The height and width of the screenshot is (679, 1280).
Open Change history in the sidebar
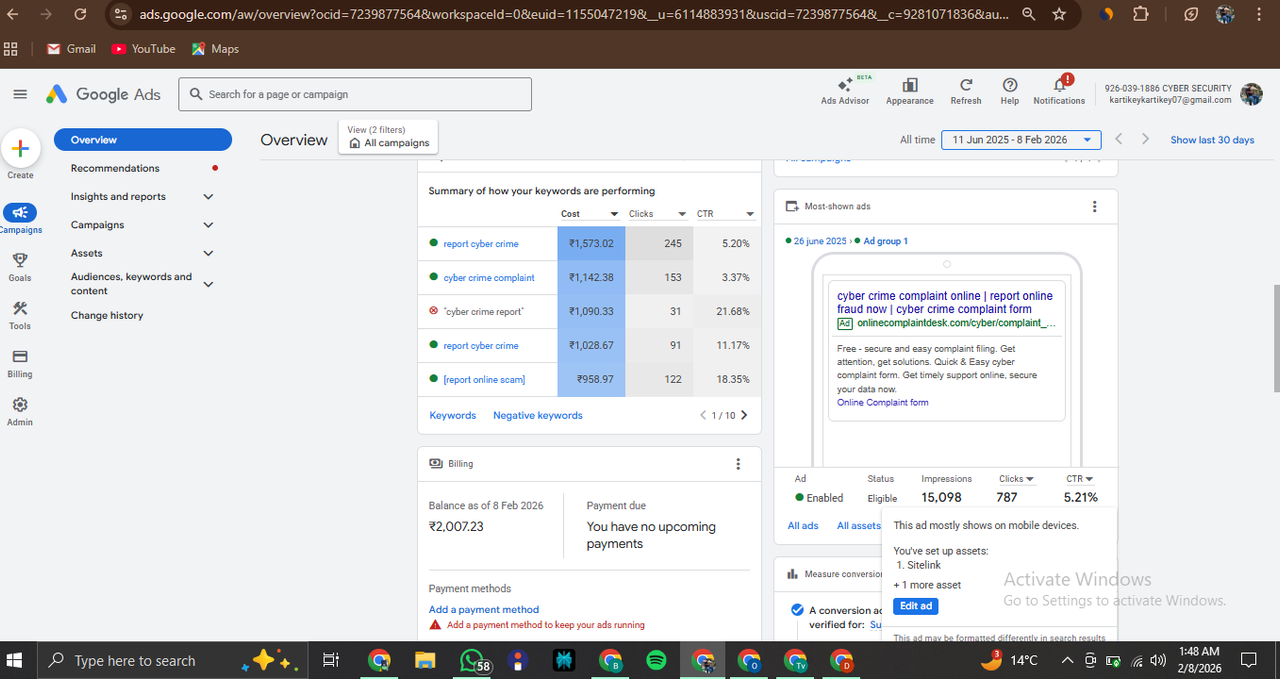tap(107, 315)
